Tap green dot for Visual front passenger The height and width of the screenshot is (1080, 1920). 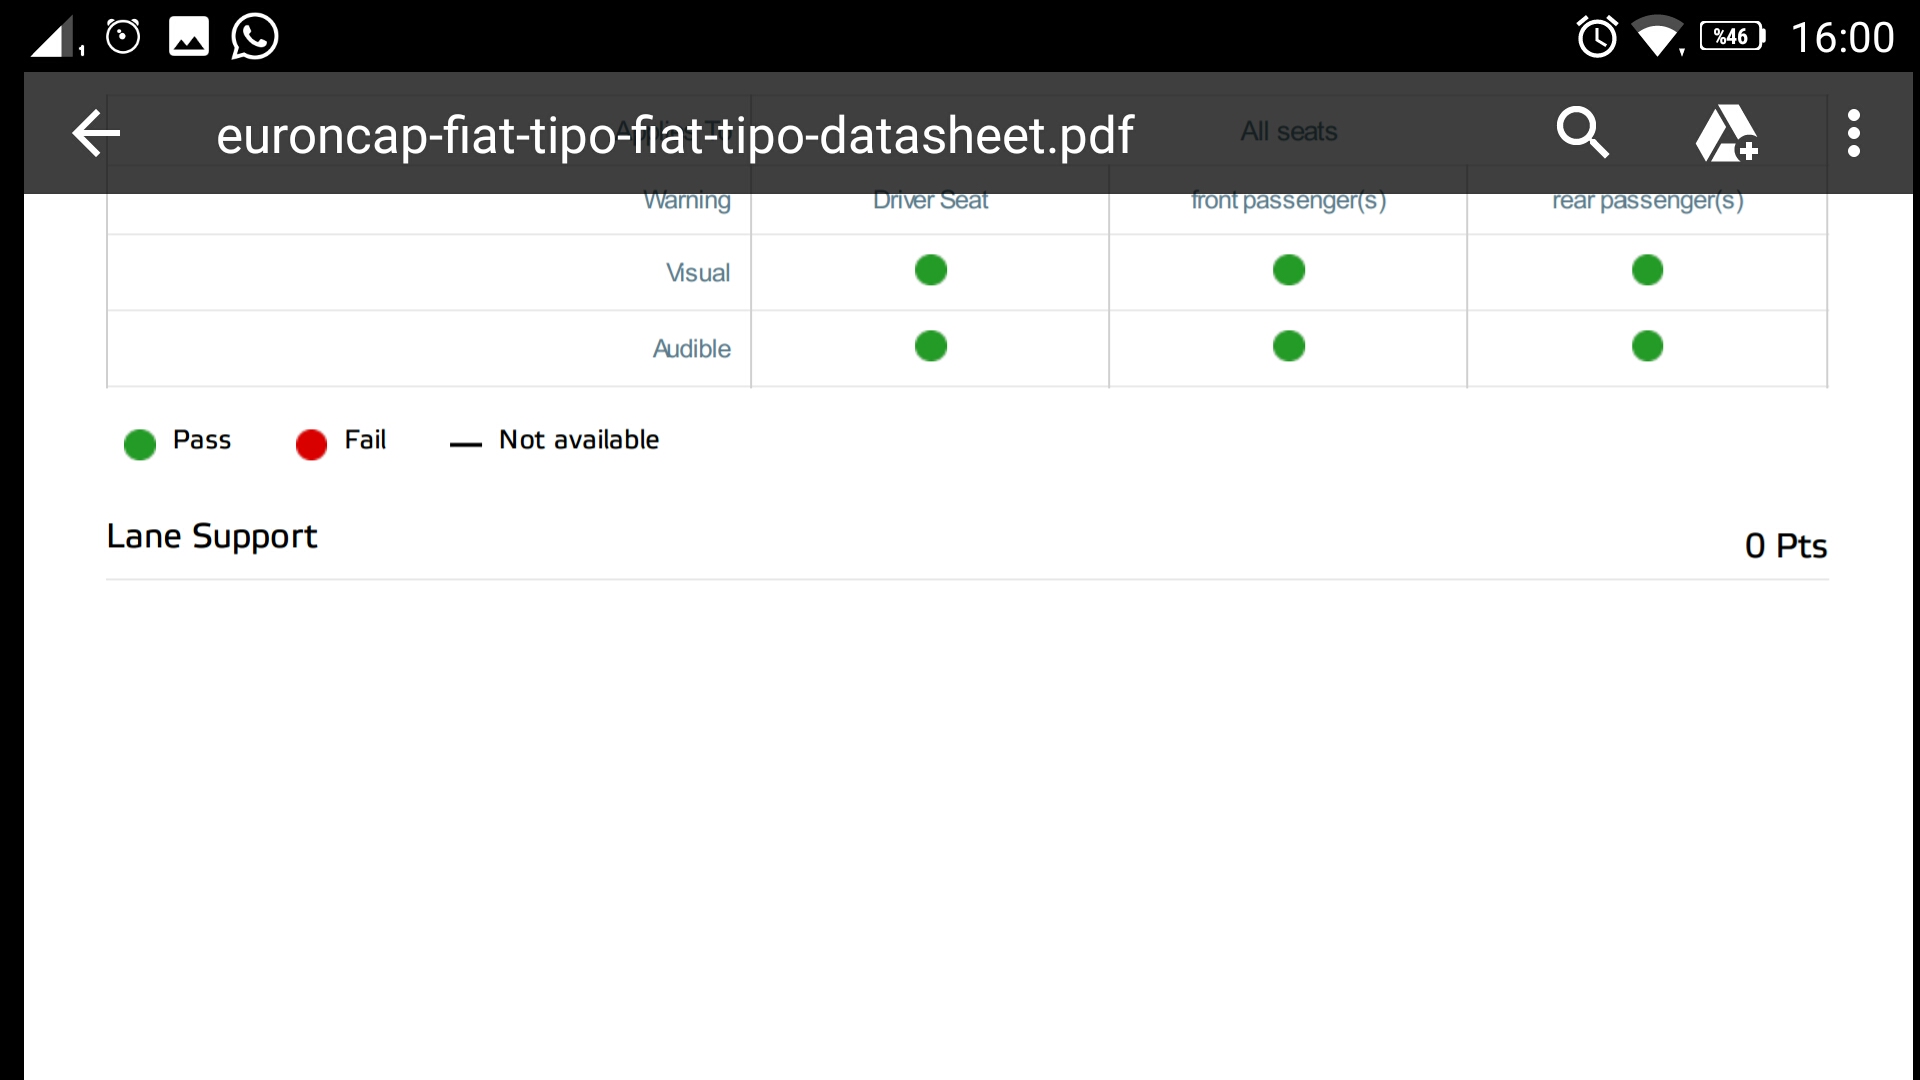[1288, 270]
